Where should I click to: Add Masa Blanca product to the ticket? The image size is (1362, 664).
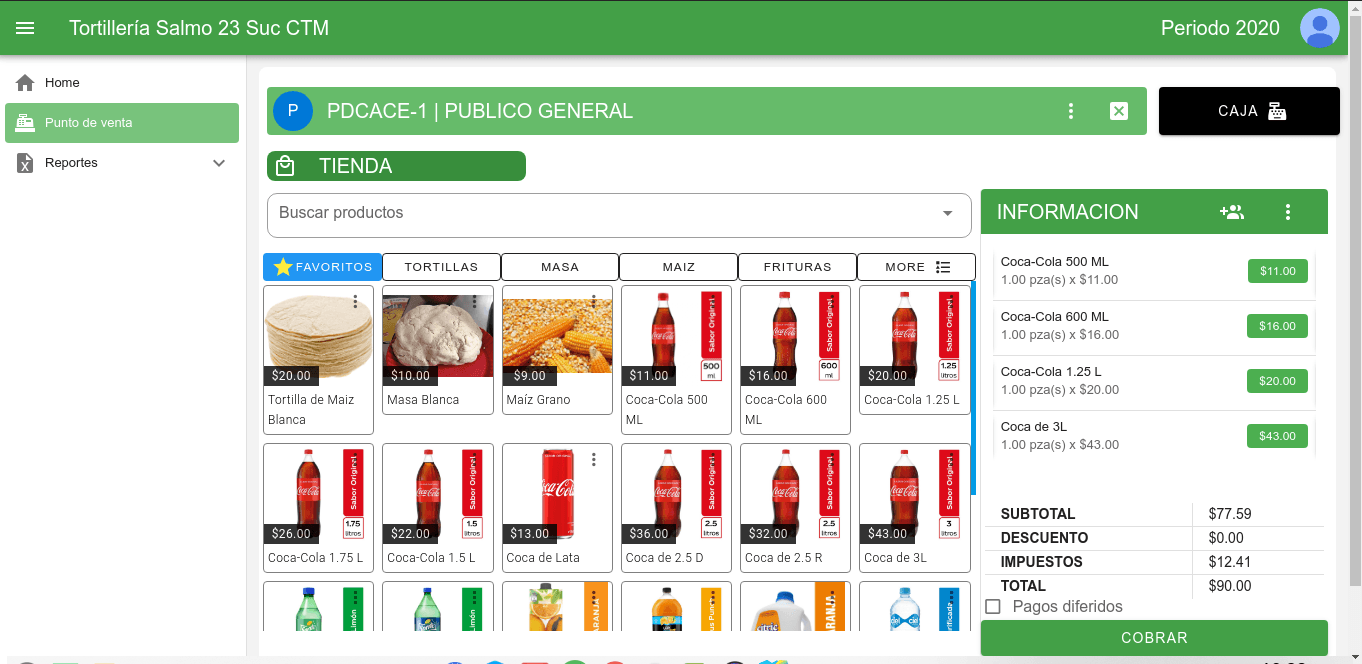click(x=438, y=350)
